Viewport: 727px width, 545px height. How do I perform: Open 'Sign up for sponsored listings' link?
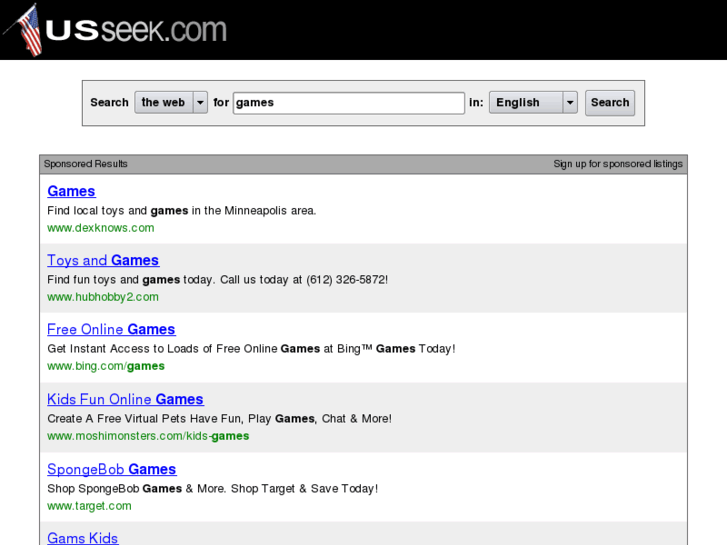(618, 164)
